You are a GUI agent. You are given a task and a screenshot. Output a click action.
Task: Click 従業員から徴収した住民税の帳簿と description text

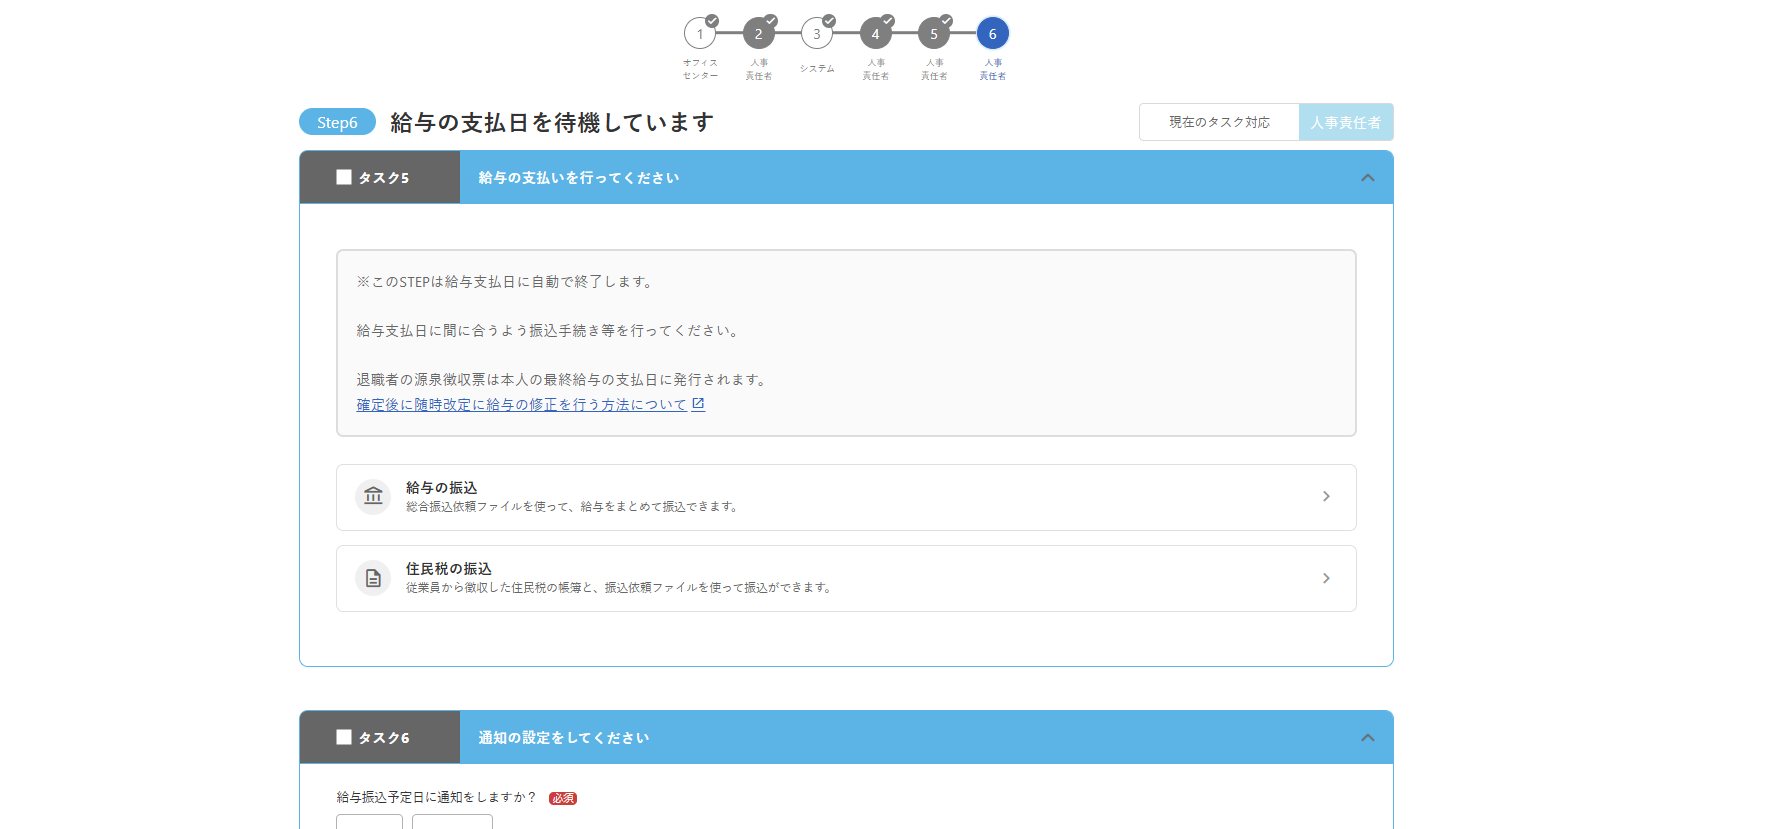point(620,588)
